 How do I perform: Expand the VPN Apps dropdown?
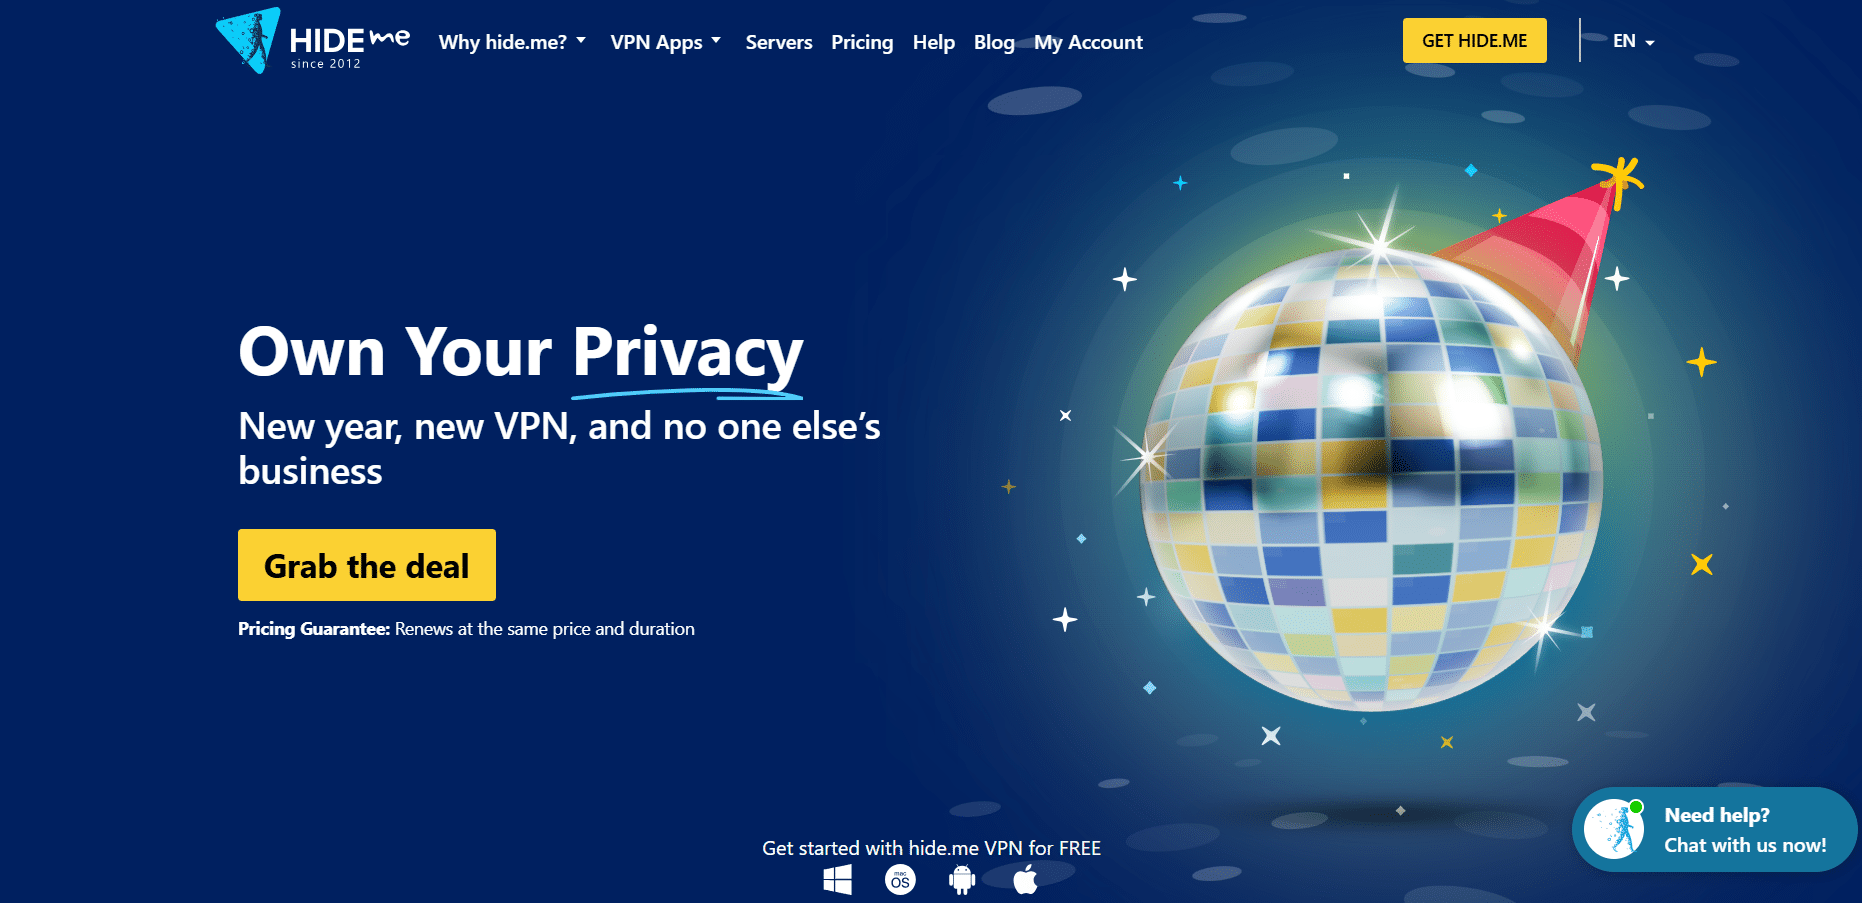pyautogui.click(x=666, y=42)
